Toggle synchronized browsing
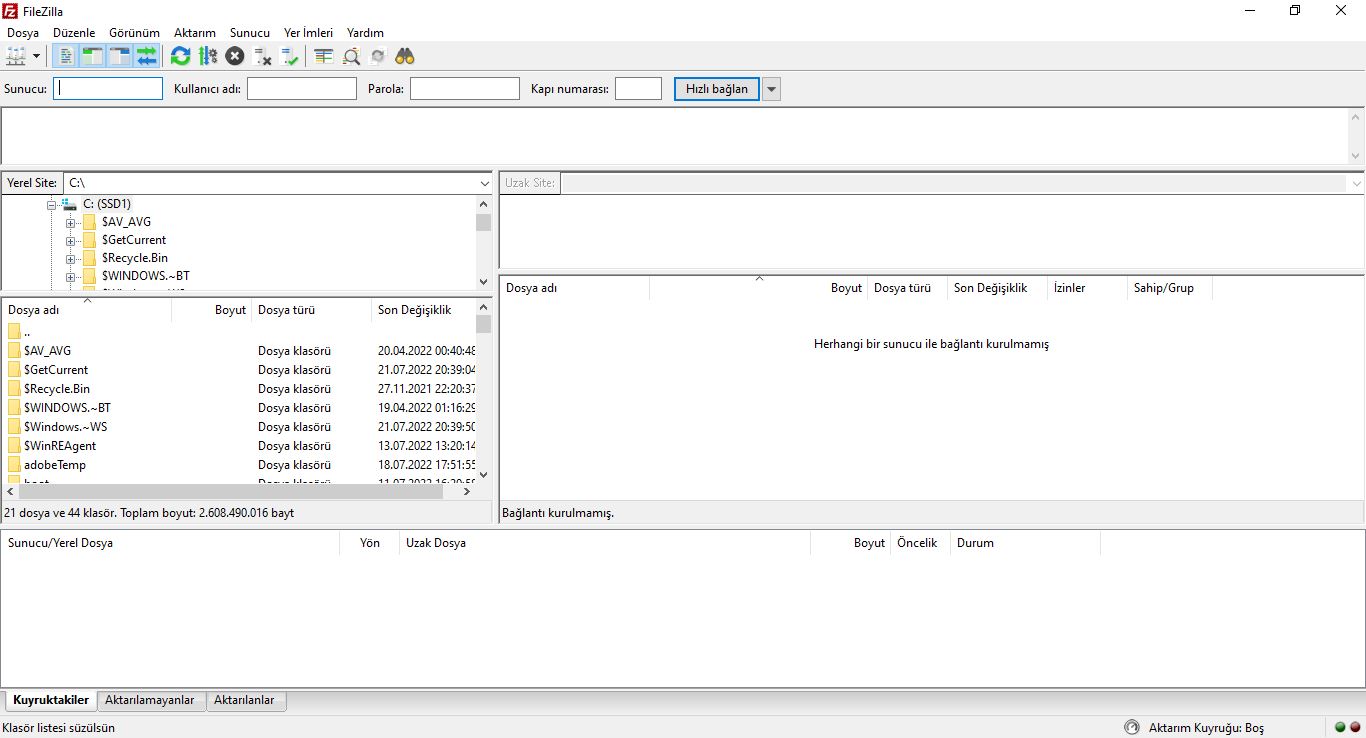This screenshot has width=1366, height=738. click(x=378, y=56)
